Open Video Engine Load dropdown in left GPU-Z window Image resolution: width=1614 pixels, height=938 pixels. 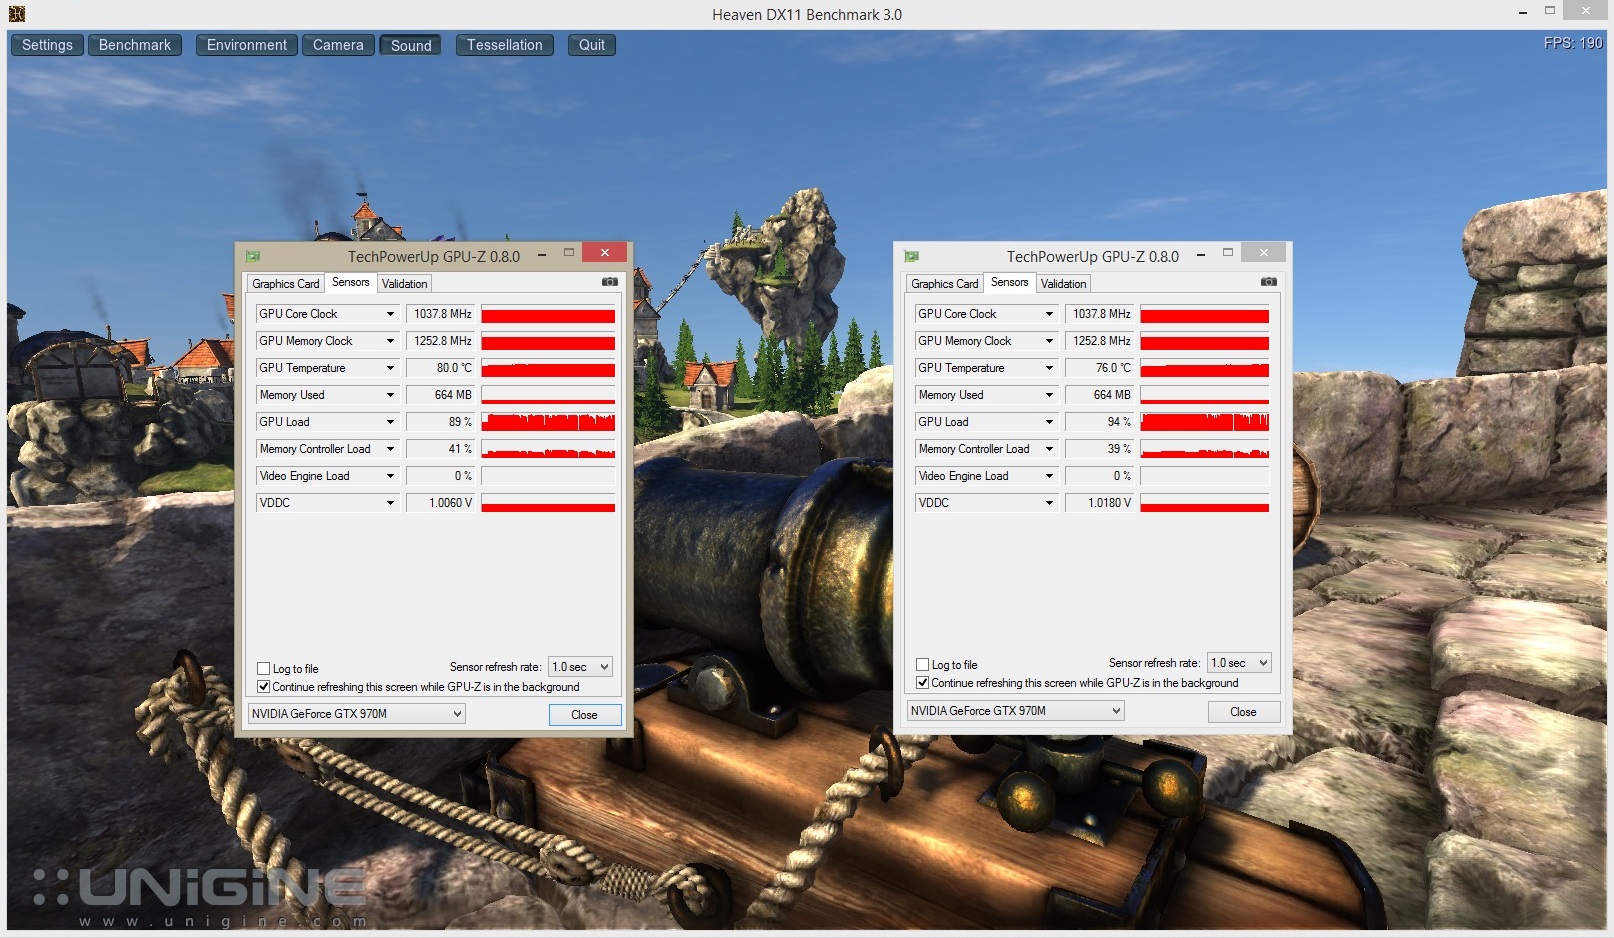point(390,476)
